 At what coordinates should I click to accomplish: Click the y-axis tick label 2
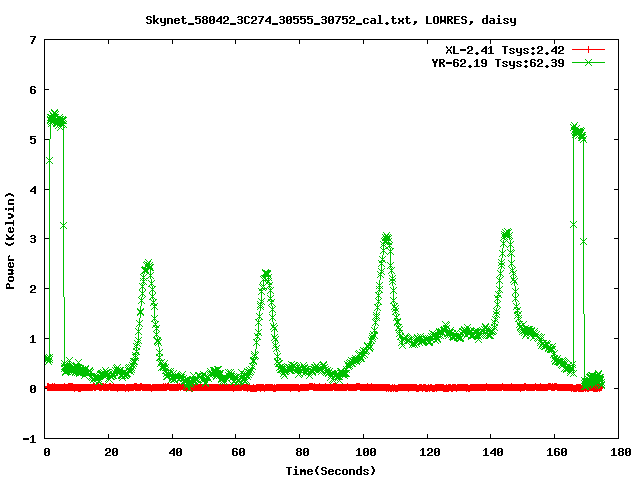pos(33,289)
